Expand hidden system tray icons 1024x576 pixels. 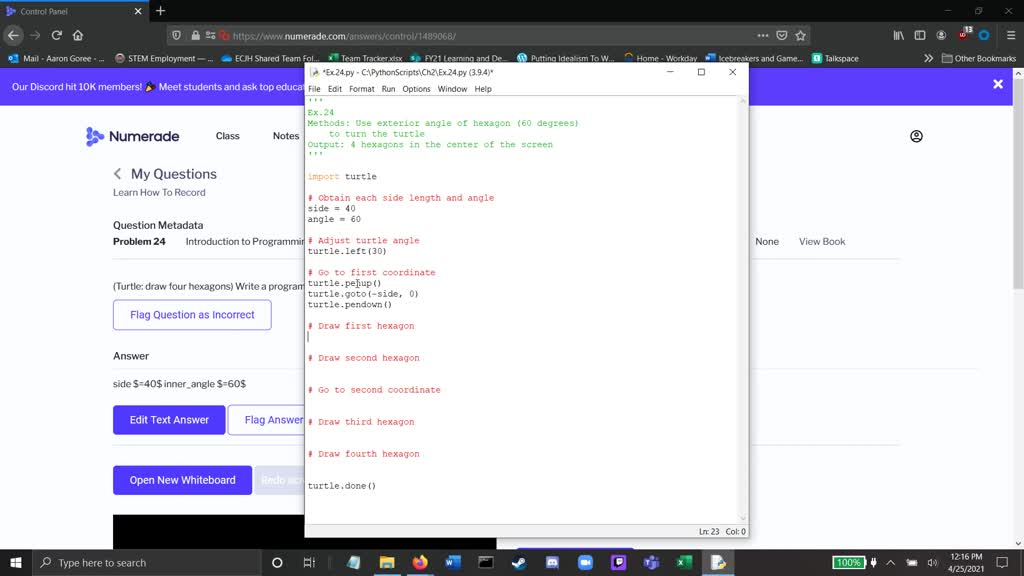(x=889, y=563)
